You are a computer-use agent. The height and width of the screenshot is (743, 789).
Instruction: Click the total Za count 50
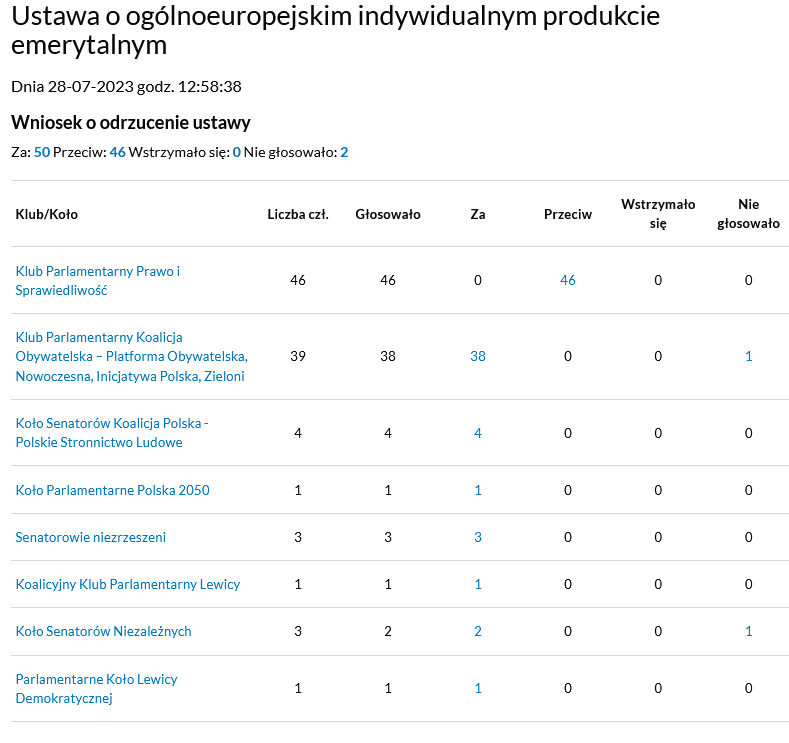42,152
